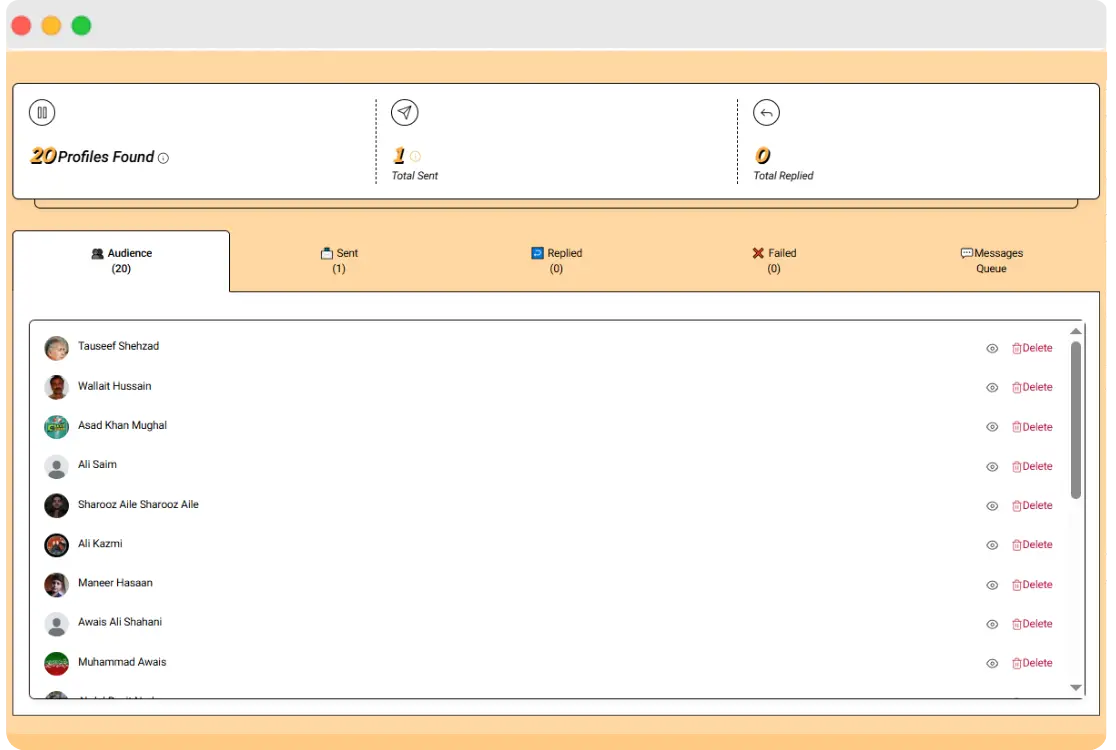Close the window with red button

[x=21, y=26]
